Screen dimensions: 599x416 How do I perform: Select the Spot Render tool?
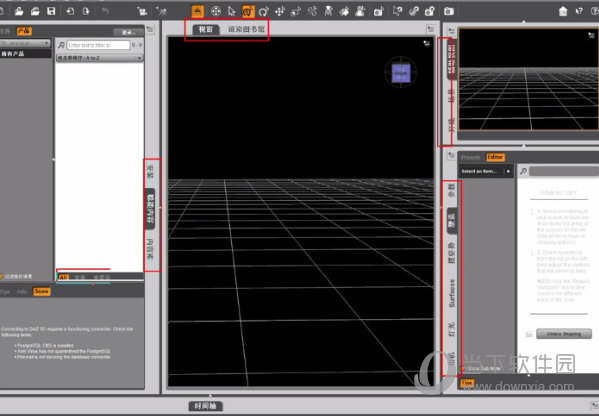click(378, 11)
